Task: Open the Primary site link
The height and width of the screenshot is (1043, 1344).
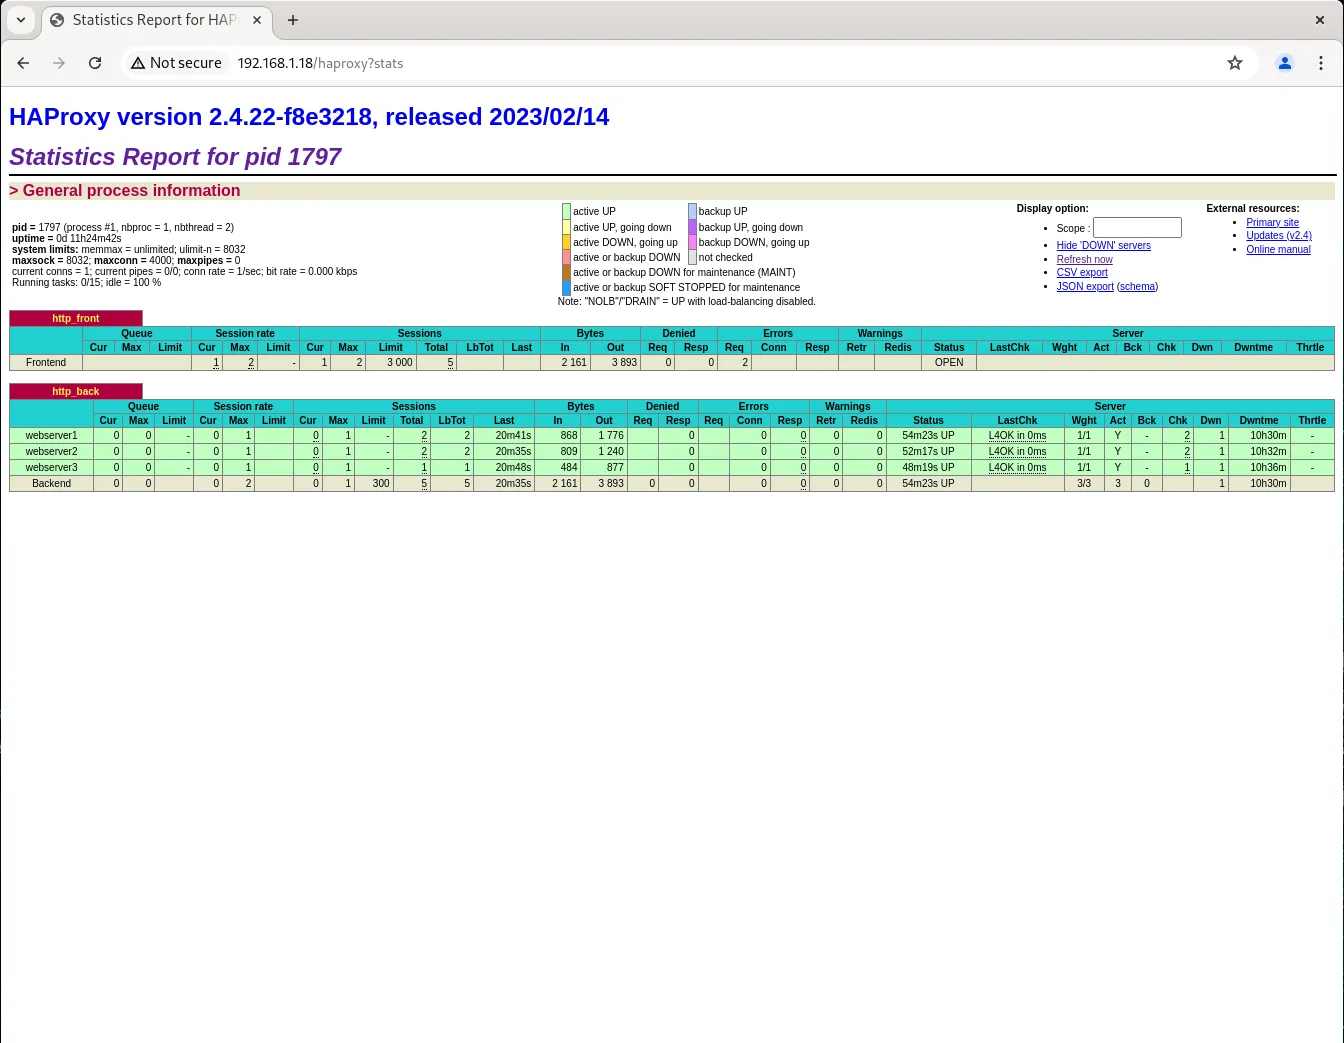Action: click(x=1272, y=223)
